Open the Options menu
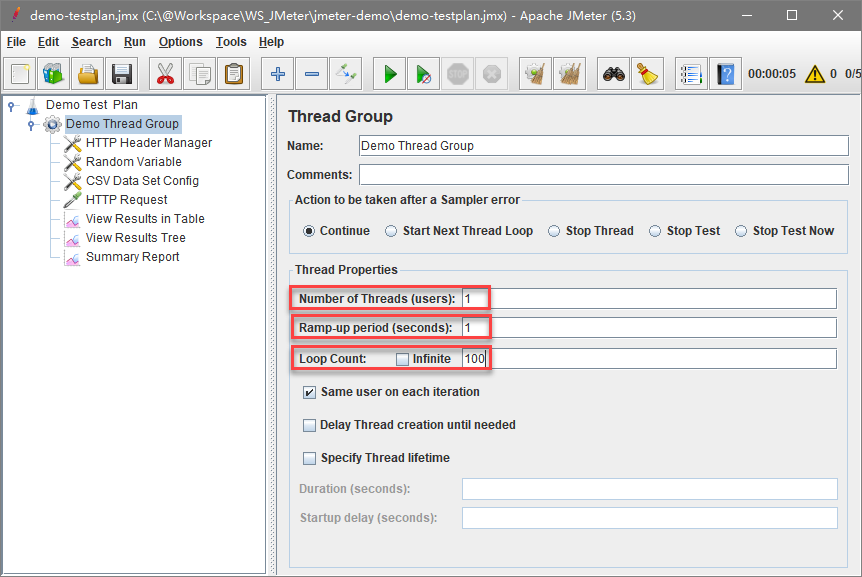The width and height of the screenshot is (862, 577). pyautogui.click(x=180, y=42)
